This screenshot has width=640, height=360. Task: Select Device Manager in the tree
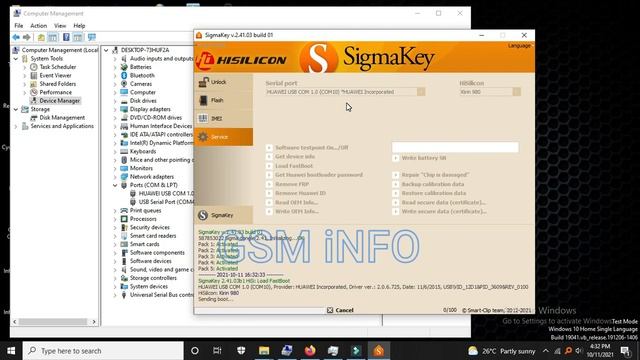(x=60, y=101)
